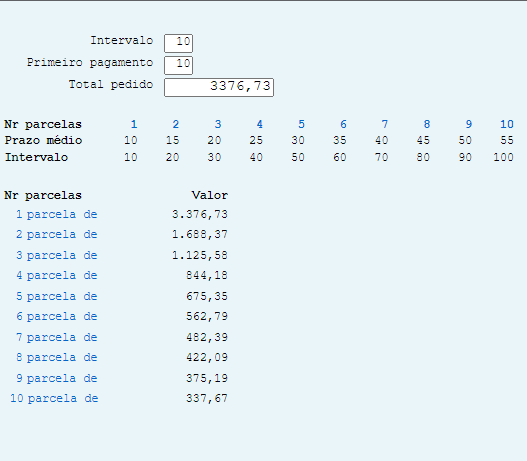Choose 7 in the Nr parcelas row

(x=385, y=124)
